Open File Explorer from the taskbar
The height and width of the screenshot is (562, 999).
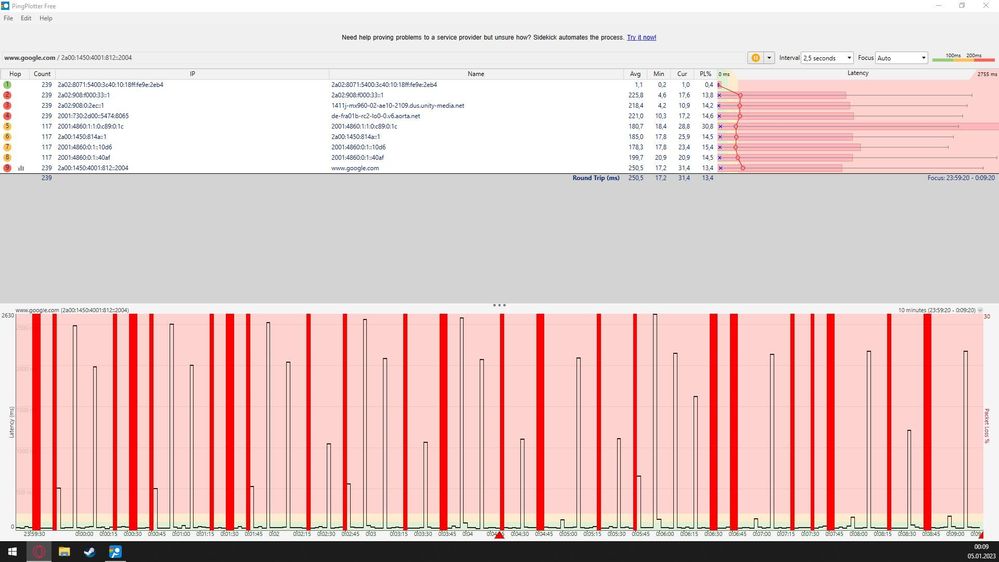(64, 551)
